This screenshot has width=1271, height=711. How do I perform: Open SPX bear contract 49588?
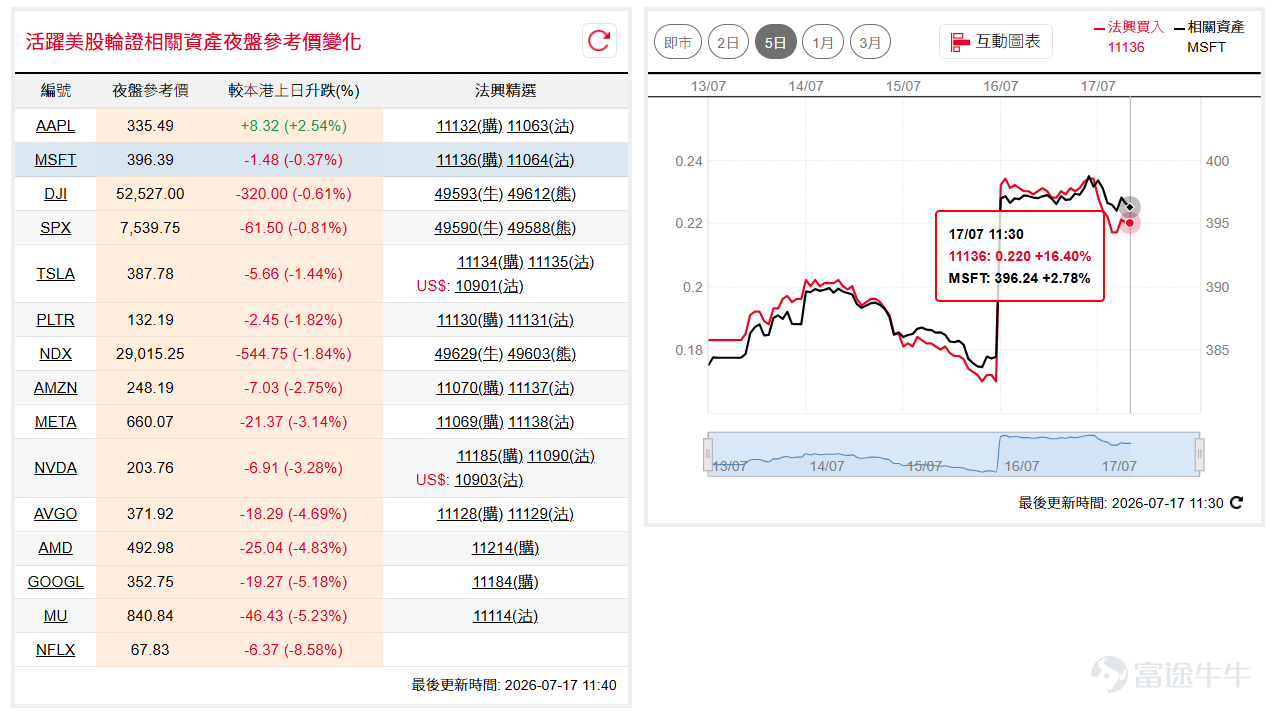pyautogui.click(x=542, y=228)
